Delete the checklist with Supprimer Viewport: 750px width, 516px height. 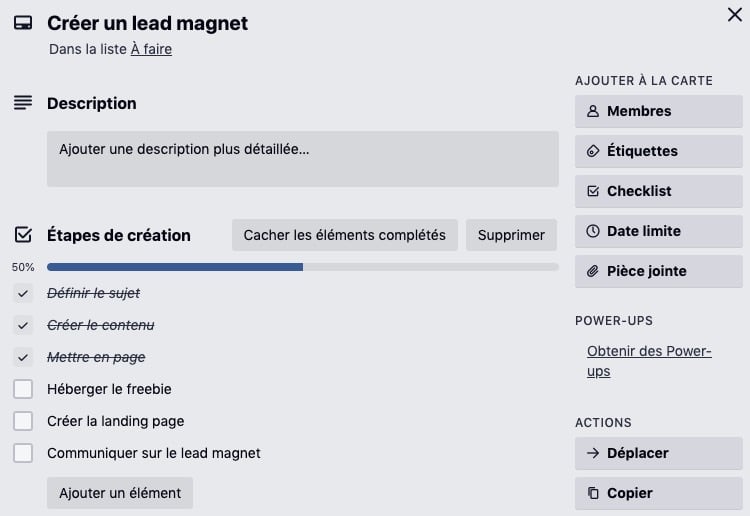511,235
